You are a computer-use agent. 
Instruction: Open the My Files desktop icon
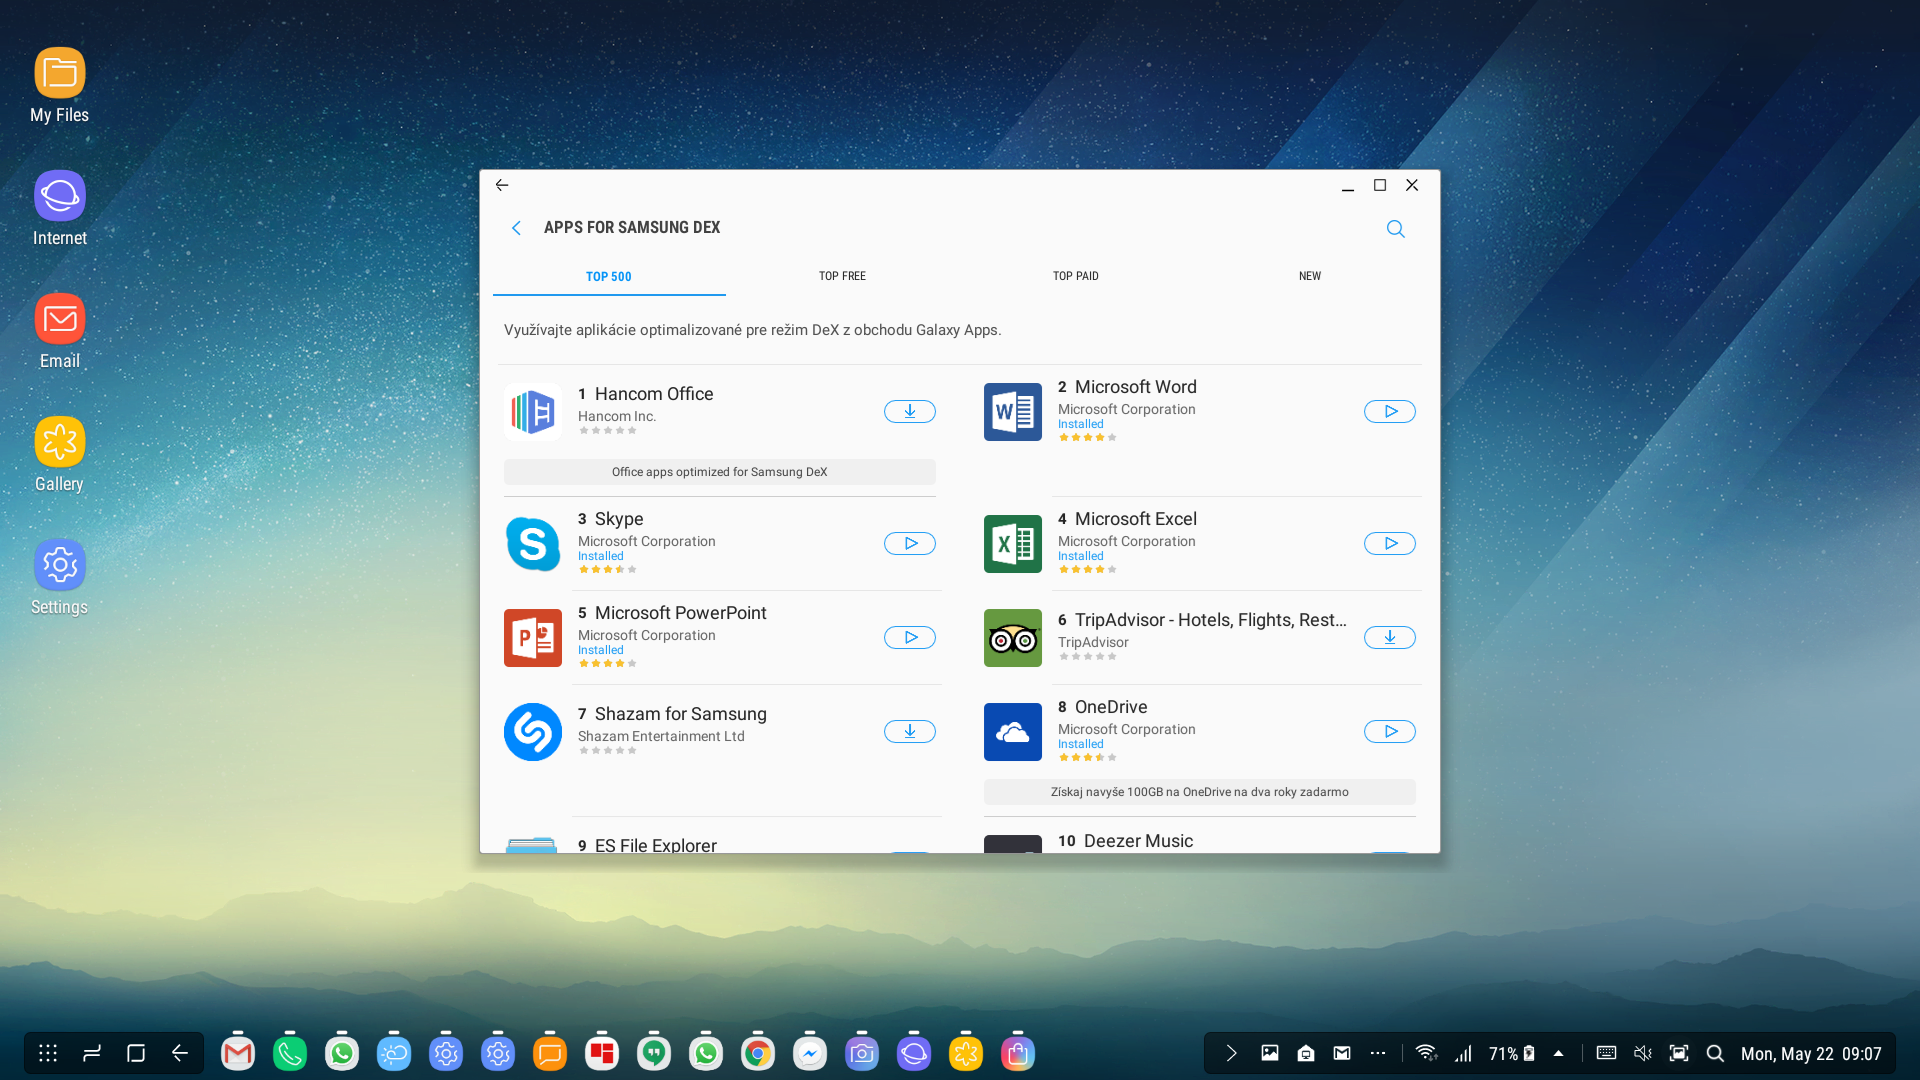tap(60, 85)
